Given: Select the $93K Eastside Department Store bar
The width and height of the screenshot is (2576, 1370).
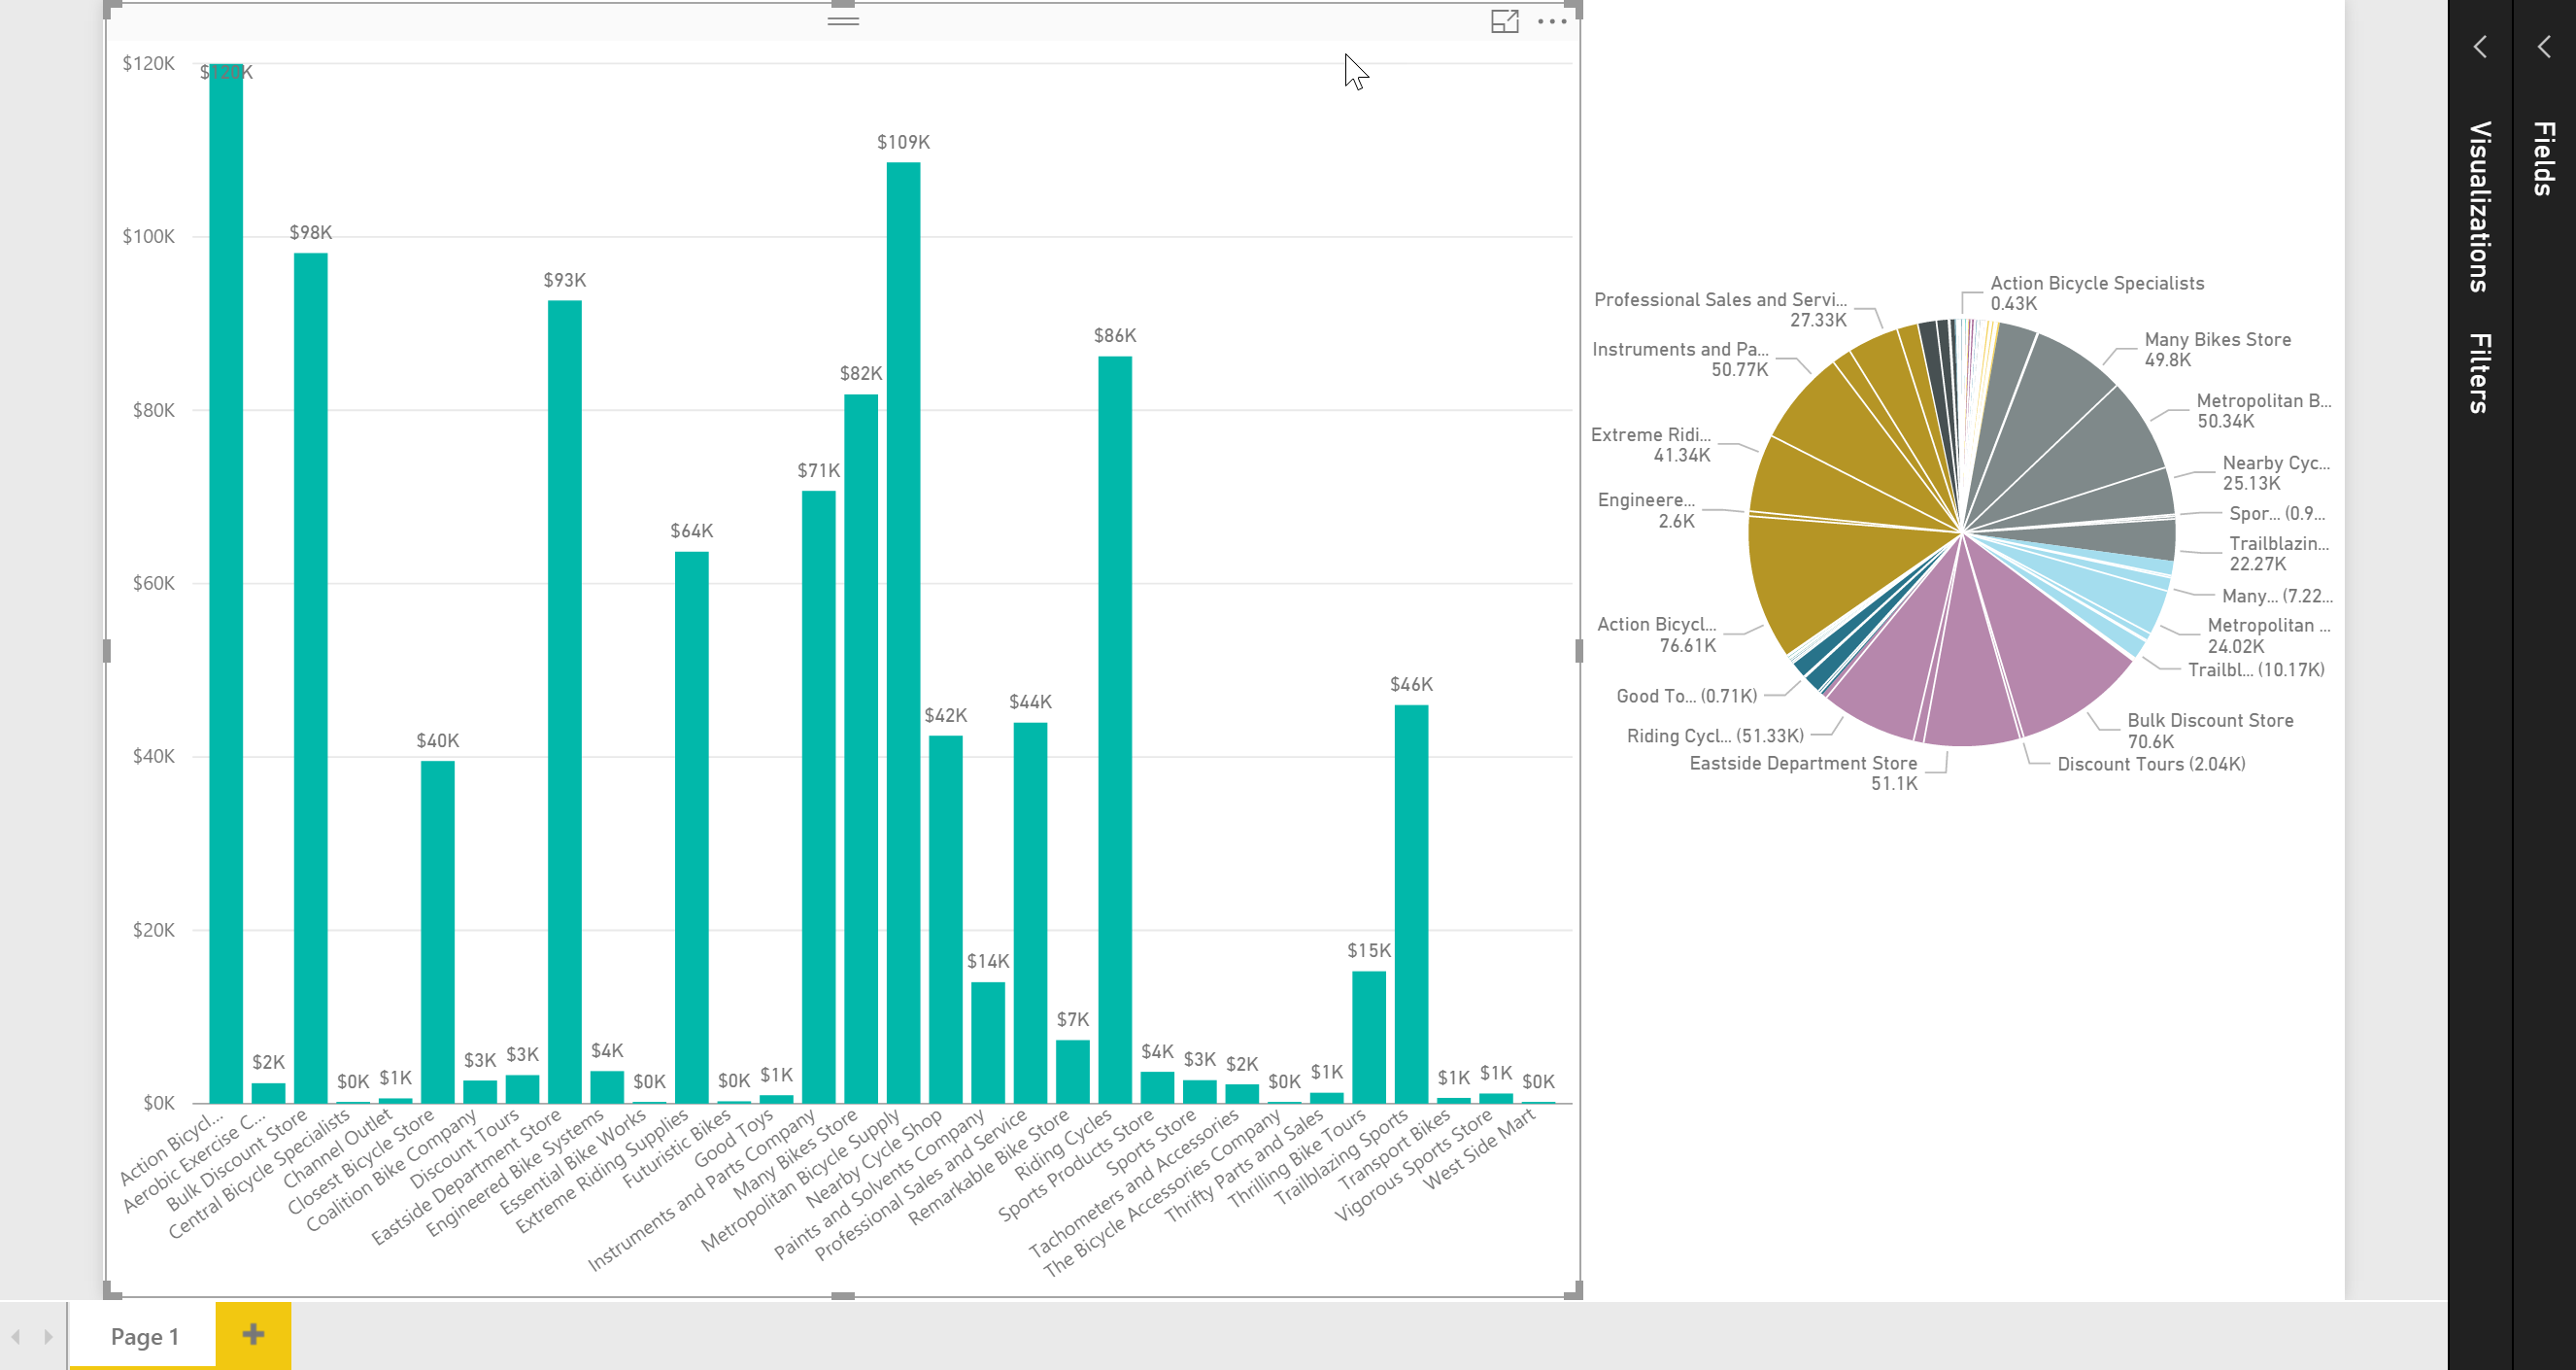Looking at the screenshot, I should coord(565,702).
